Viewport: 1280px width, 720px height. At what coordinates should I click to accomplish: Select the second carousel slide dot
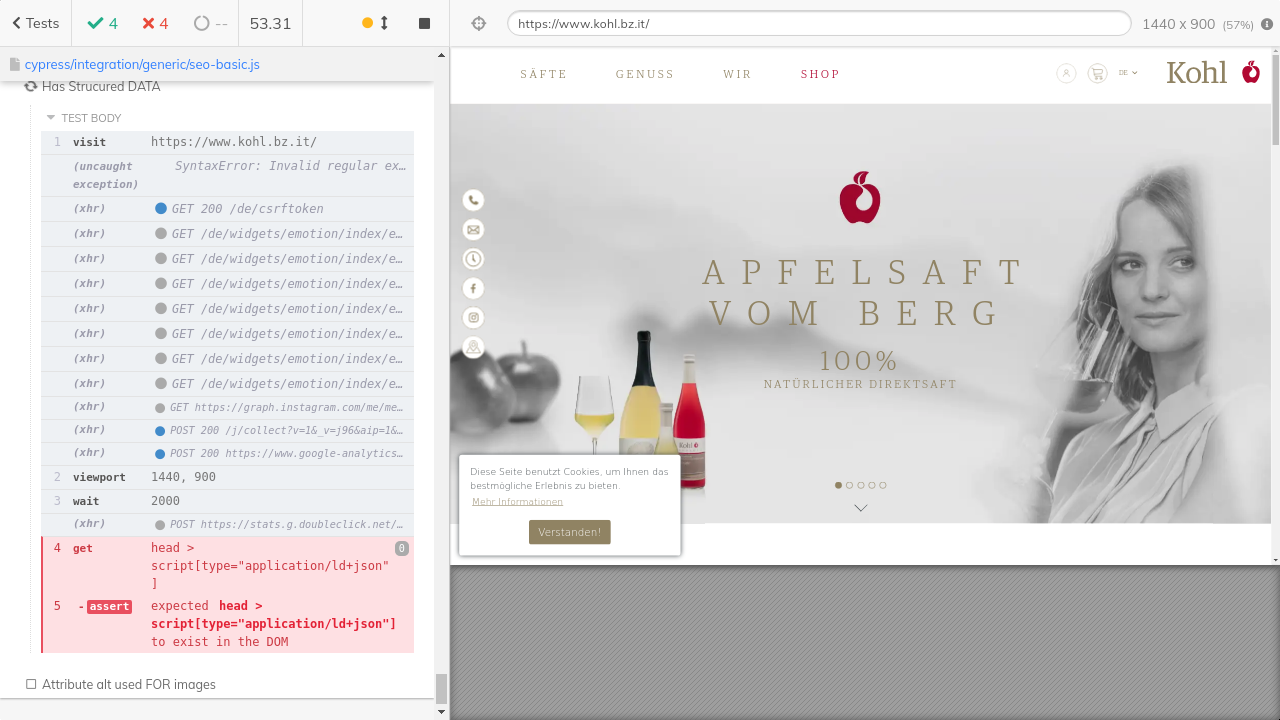click(849, 485)
